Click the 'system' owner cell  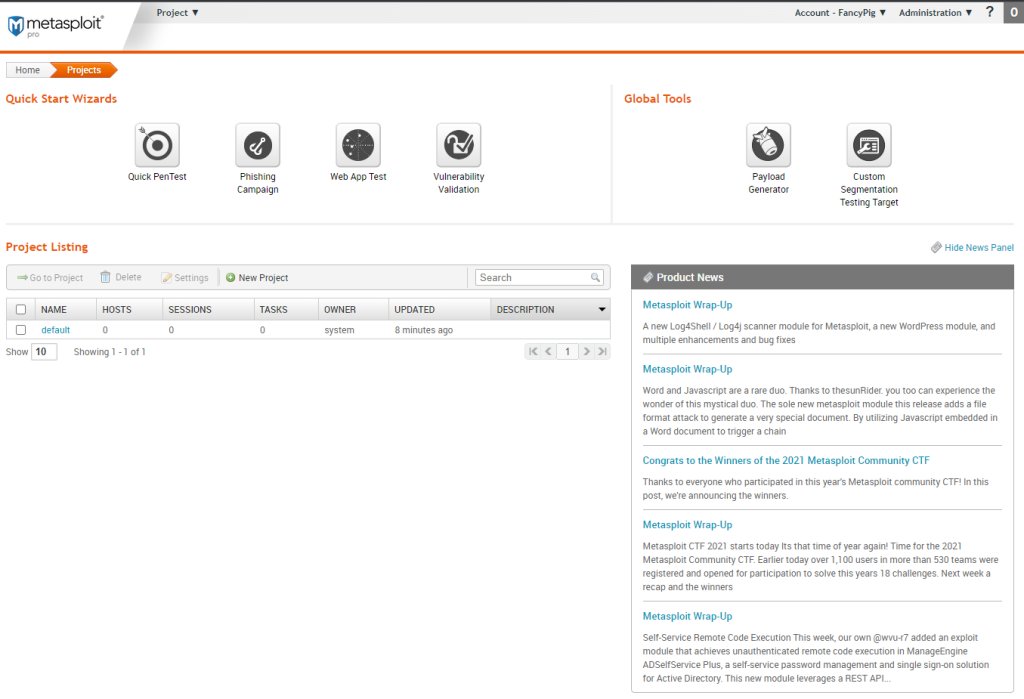point(339,330)
